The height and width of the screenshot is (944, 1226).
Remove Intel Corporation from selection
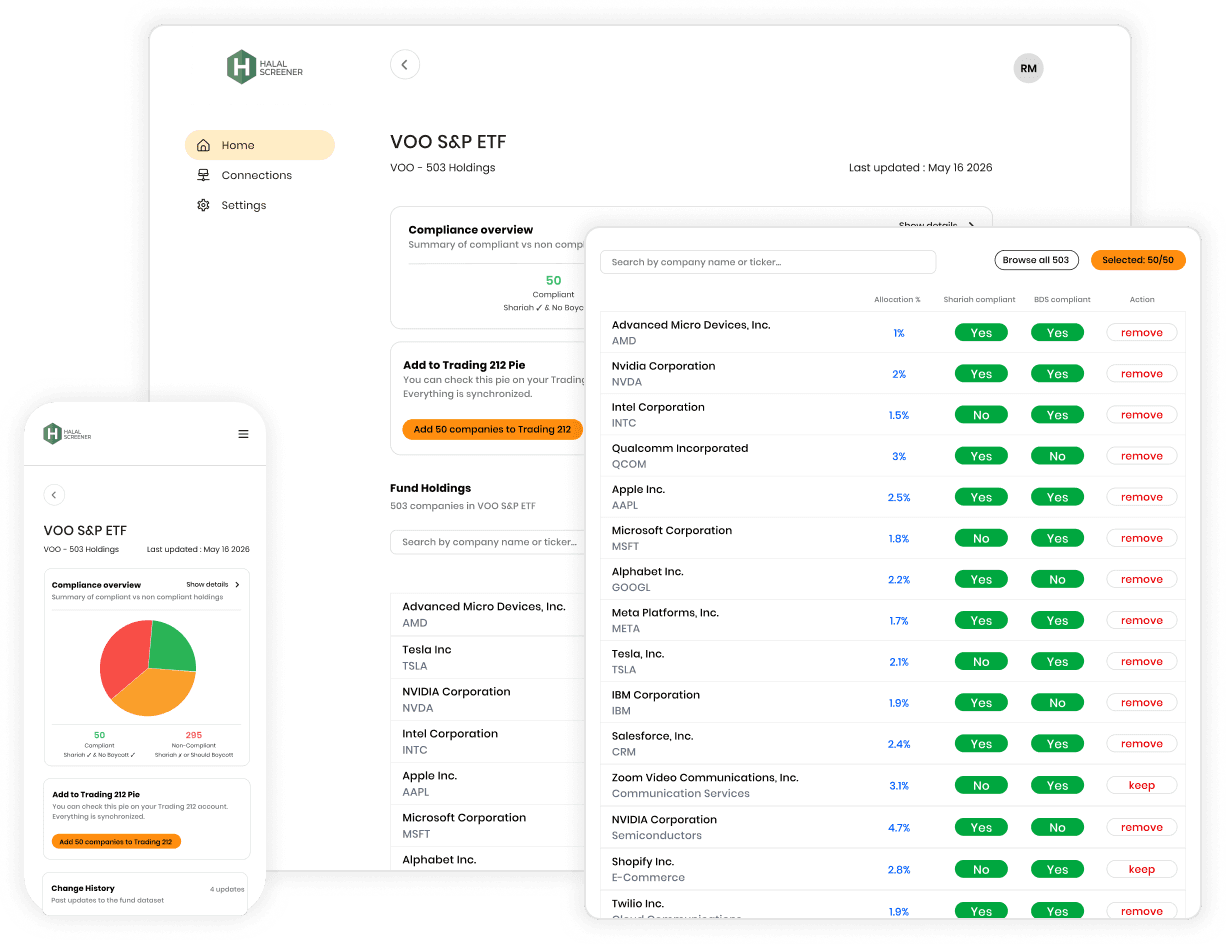[x=1141, y=415]
